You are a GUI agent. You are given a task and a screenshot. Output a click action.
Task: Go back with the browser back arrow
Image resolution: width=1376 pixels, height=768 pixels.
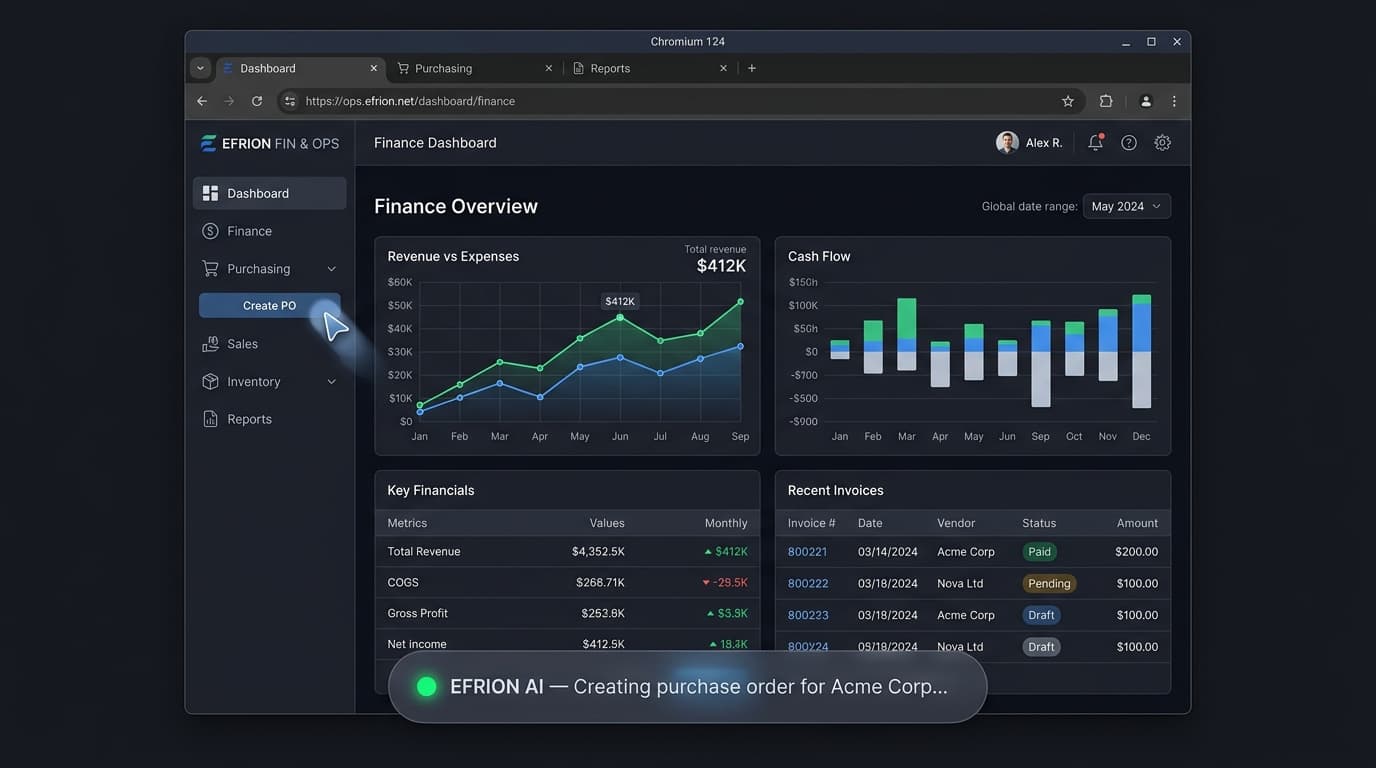(202, 101)
